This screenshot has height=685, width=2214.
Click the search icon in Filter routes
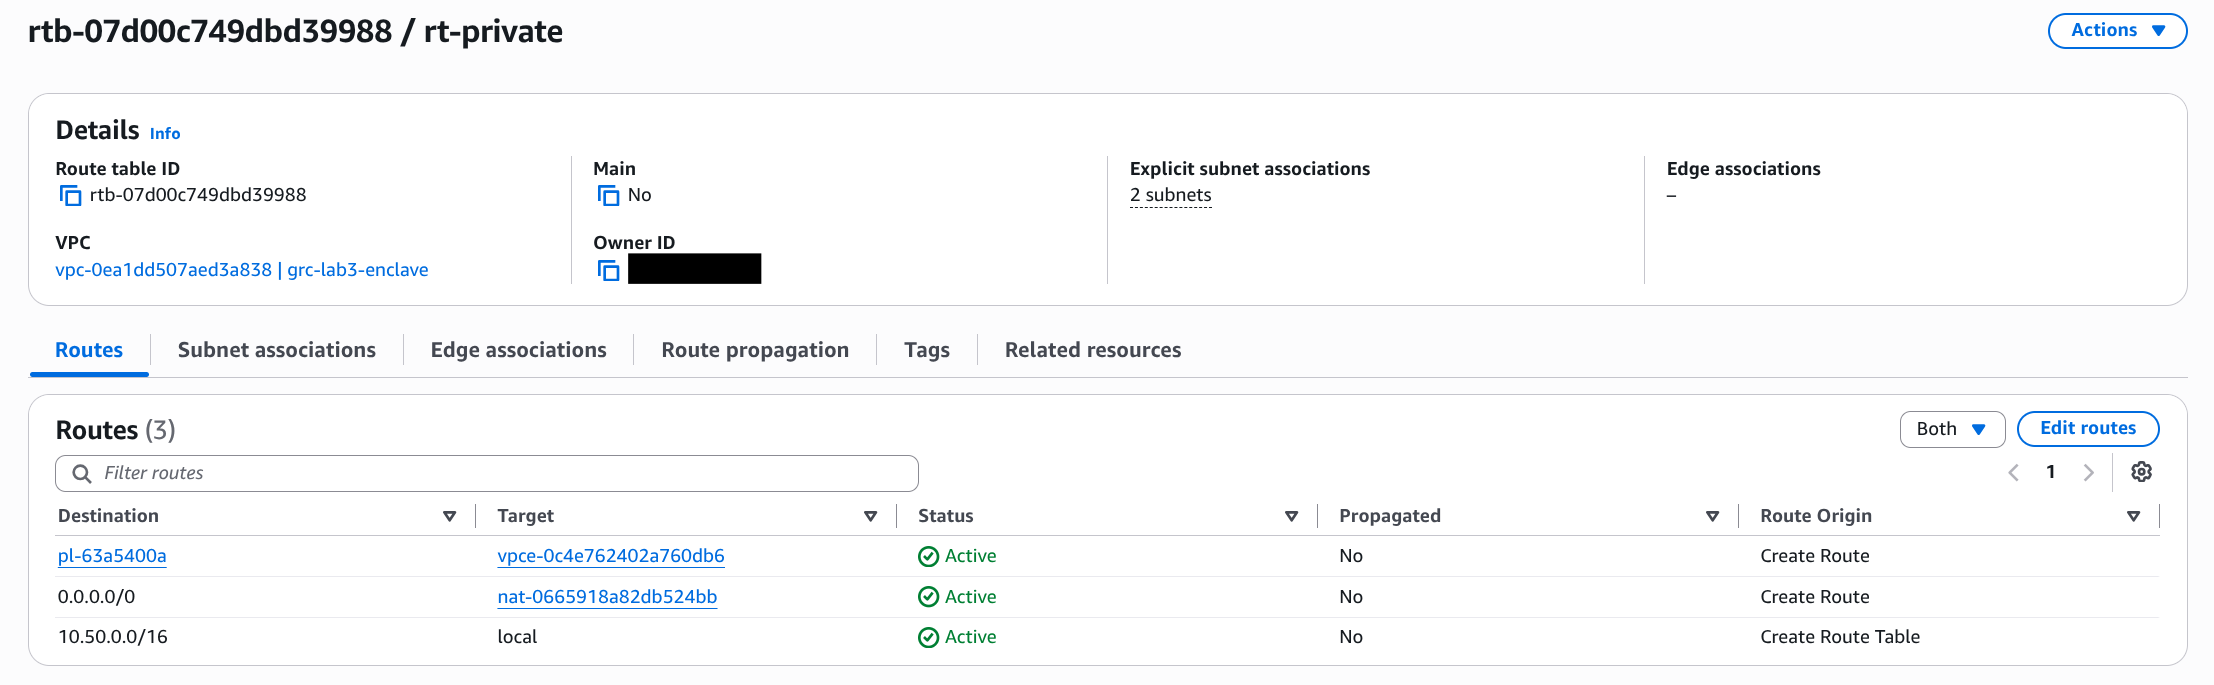tap(82, 474)
